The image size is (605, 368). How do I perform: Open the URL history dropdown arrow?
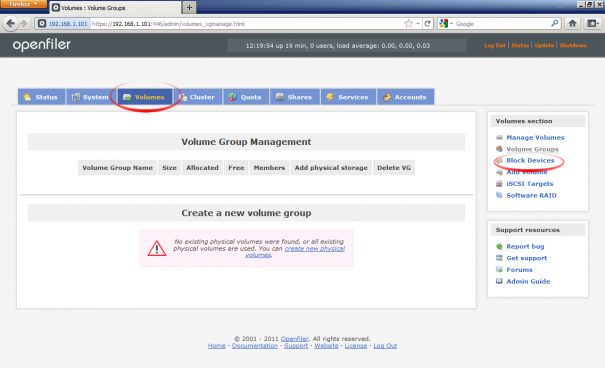click(418, 24)
